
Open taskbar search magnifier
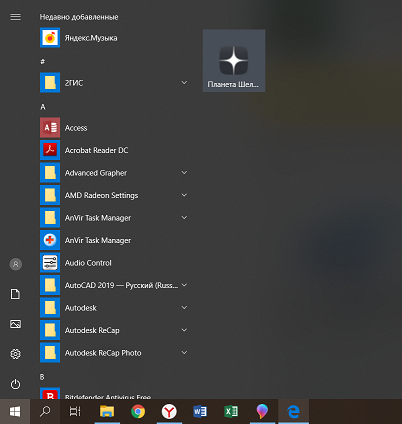pyautogui.click(x=45, y=412)
